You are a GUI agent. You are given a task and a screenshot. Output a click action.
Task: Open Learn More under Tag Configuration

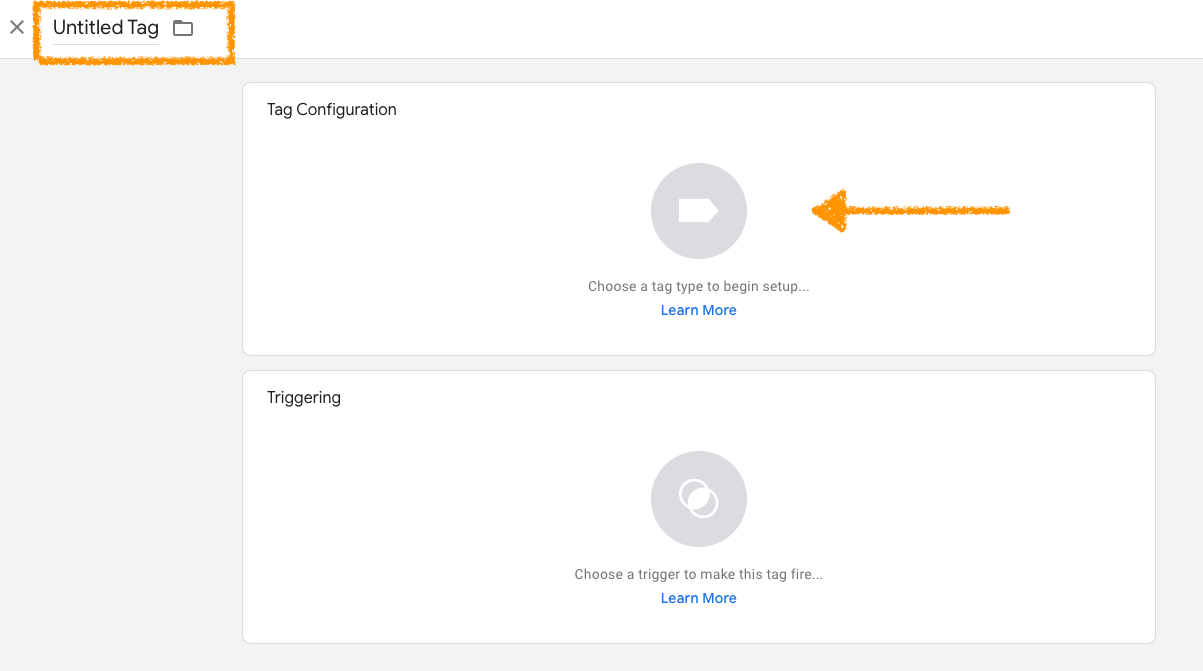coord(698,311)
